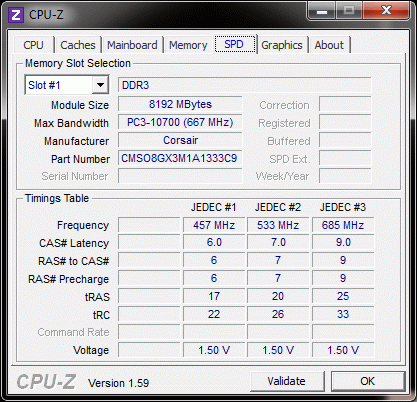
Task: Click the tRAS value 17
Action: click(x=214, y=296)
